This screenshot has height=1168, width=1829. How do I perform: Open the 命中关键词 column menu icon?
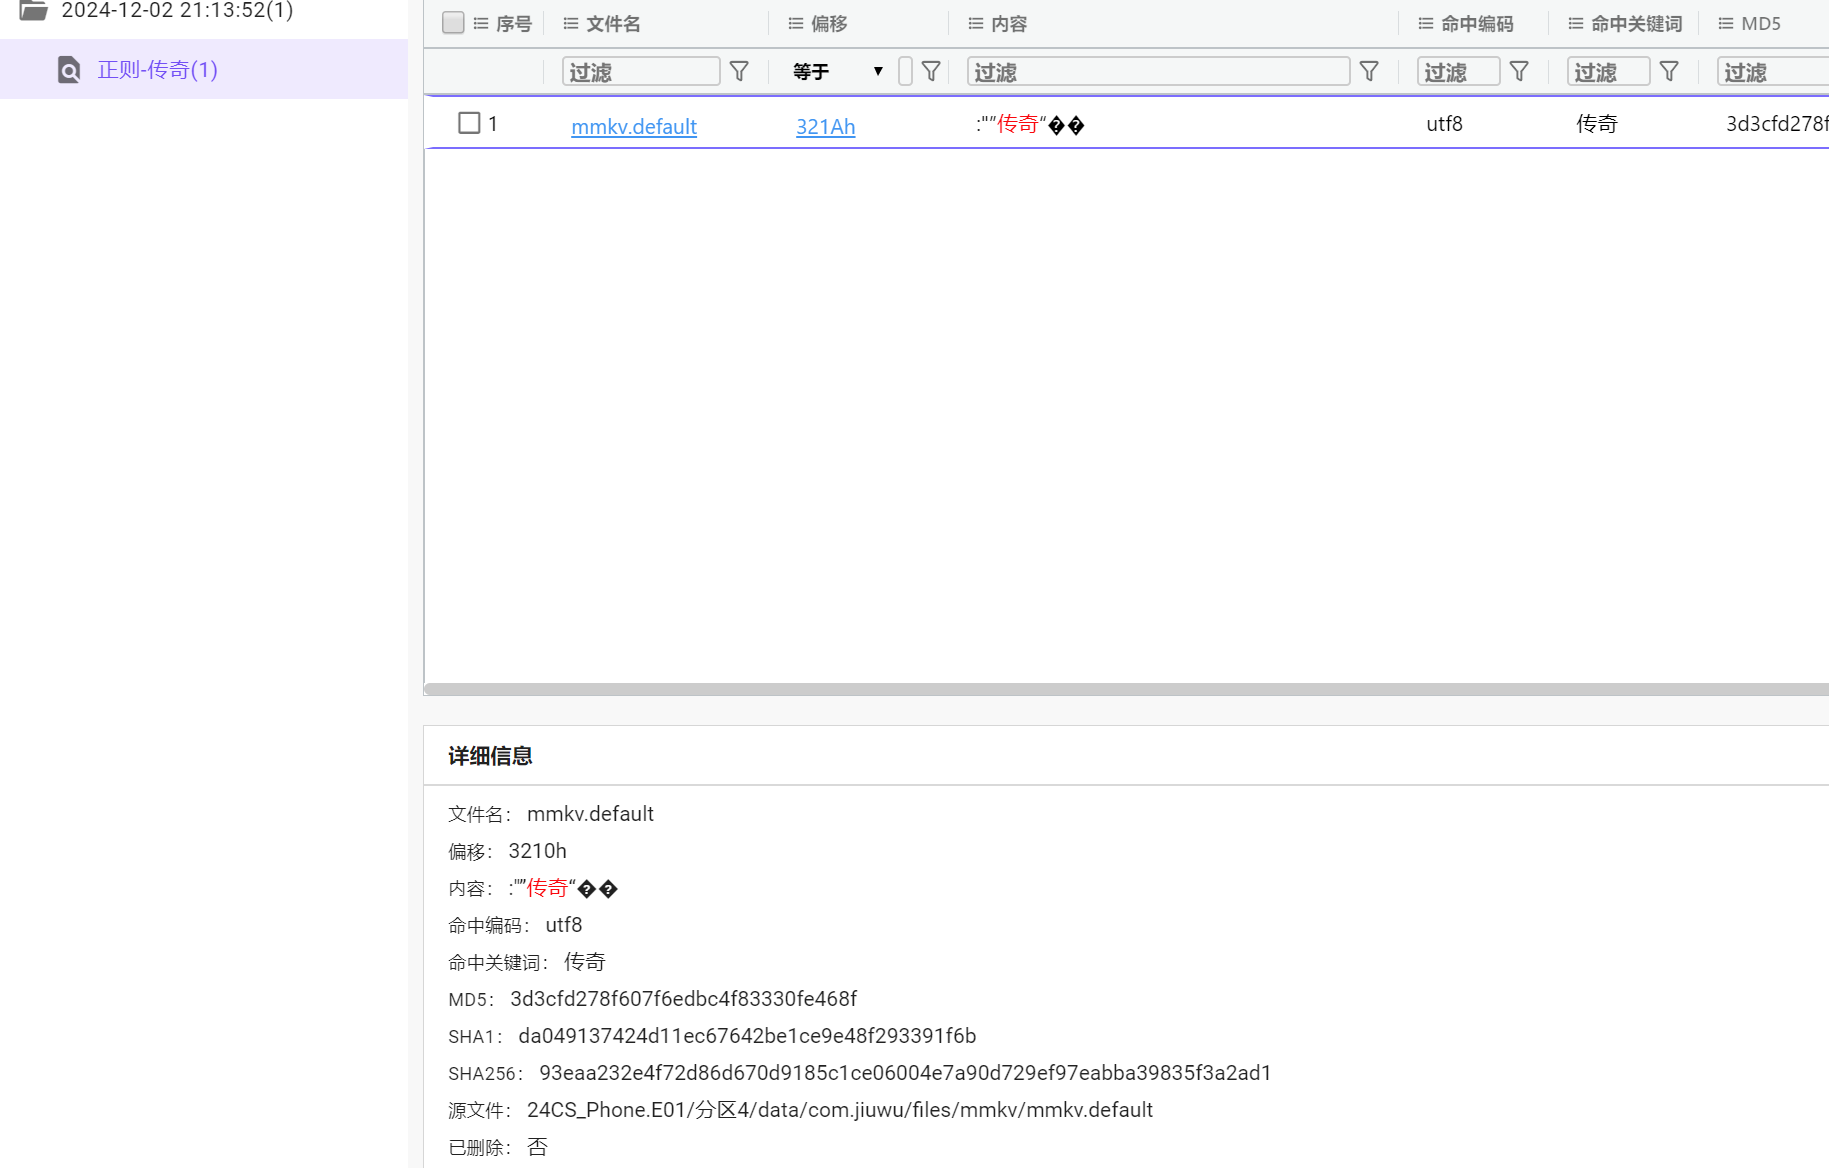[1576, 24]
